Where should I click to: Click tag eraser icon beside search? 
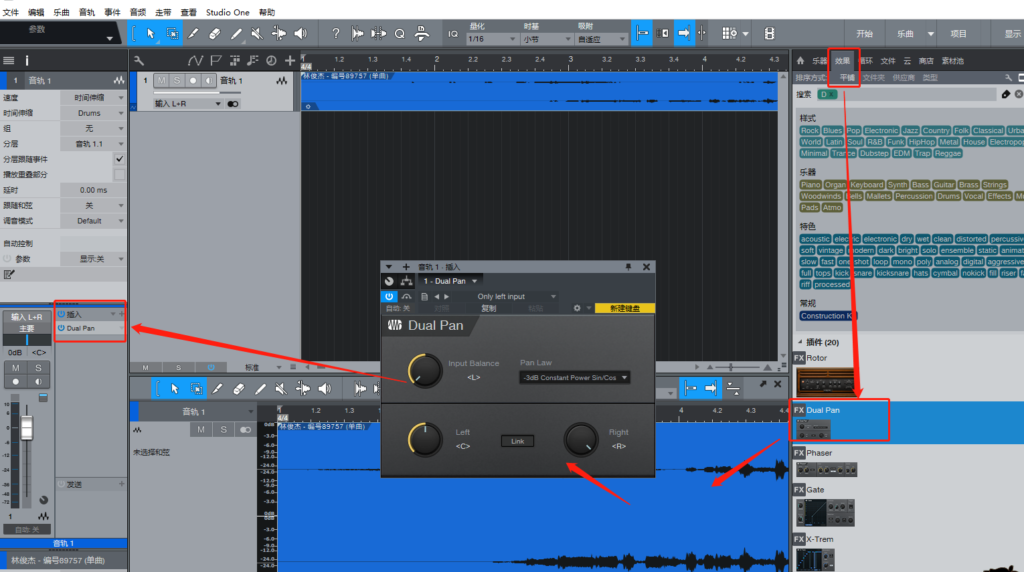[x=1006, y=95]
